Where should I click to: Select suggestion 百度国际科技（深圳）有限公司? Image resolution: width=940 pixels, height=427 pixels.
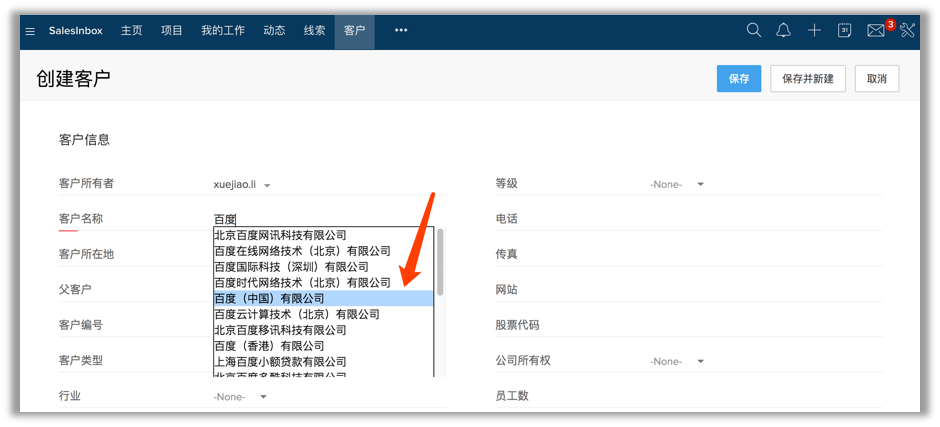click(x=323, y=266)
